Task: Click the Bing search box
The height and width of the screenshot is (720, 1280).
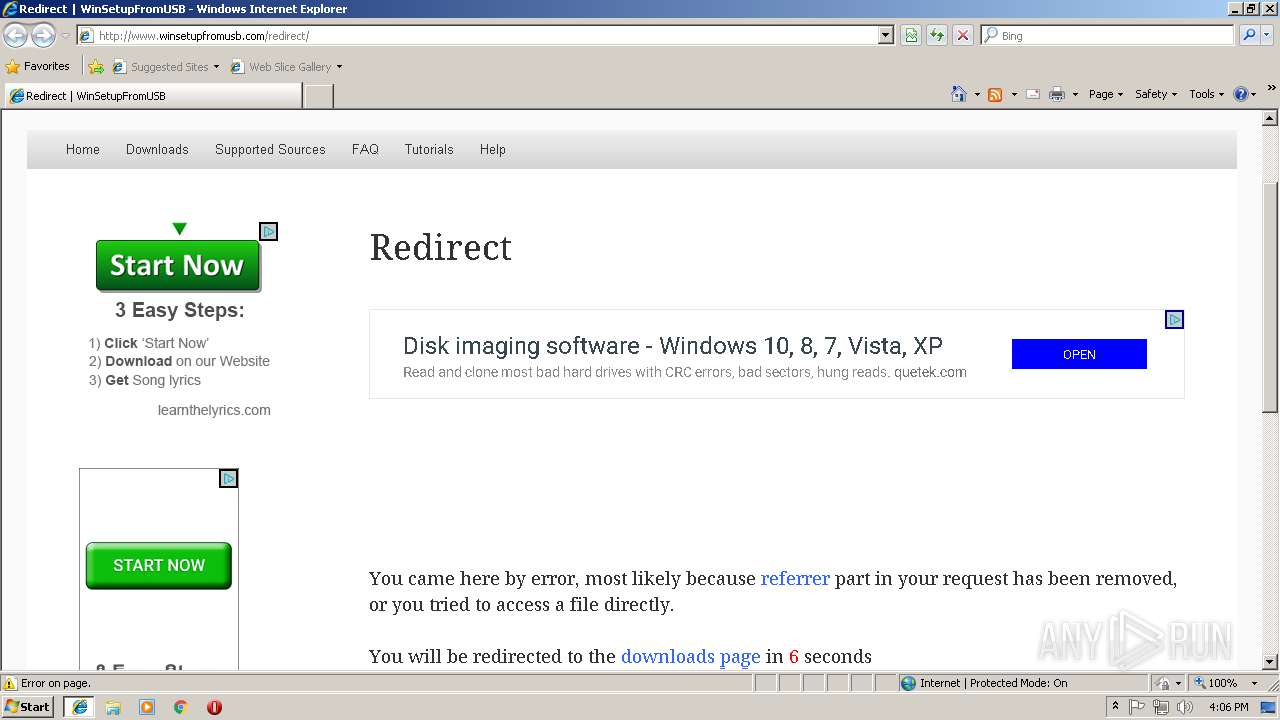Action: pos(1107,35)
